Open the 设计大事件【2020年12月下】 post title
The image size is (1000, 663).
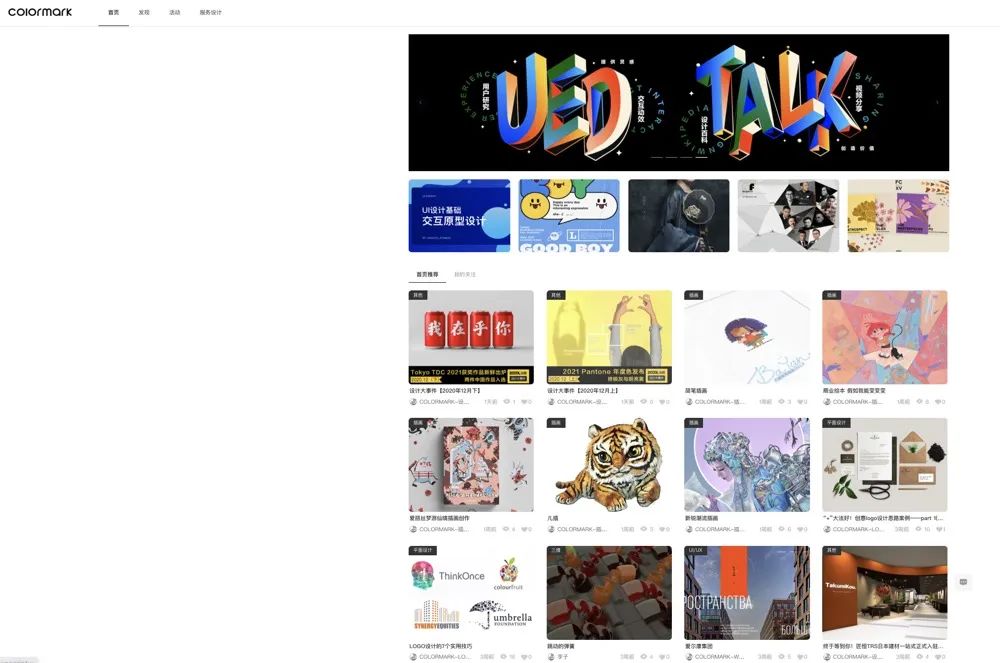coord(445,391)
